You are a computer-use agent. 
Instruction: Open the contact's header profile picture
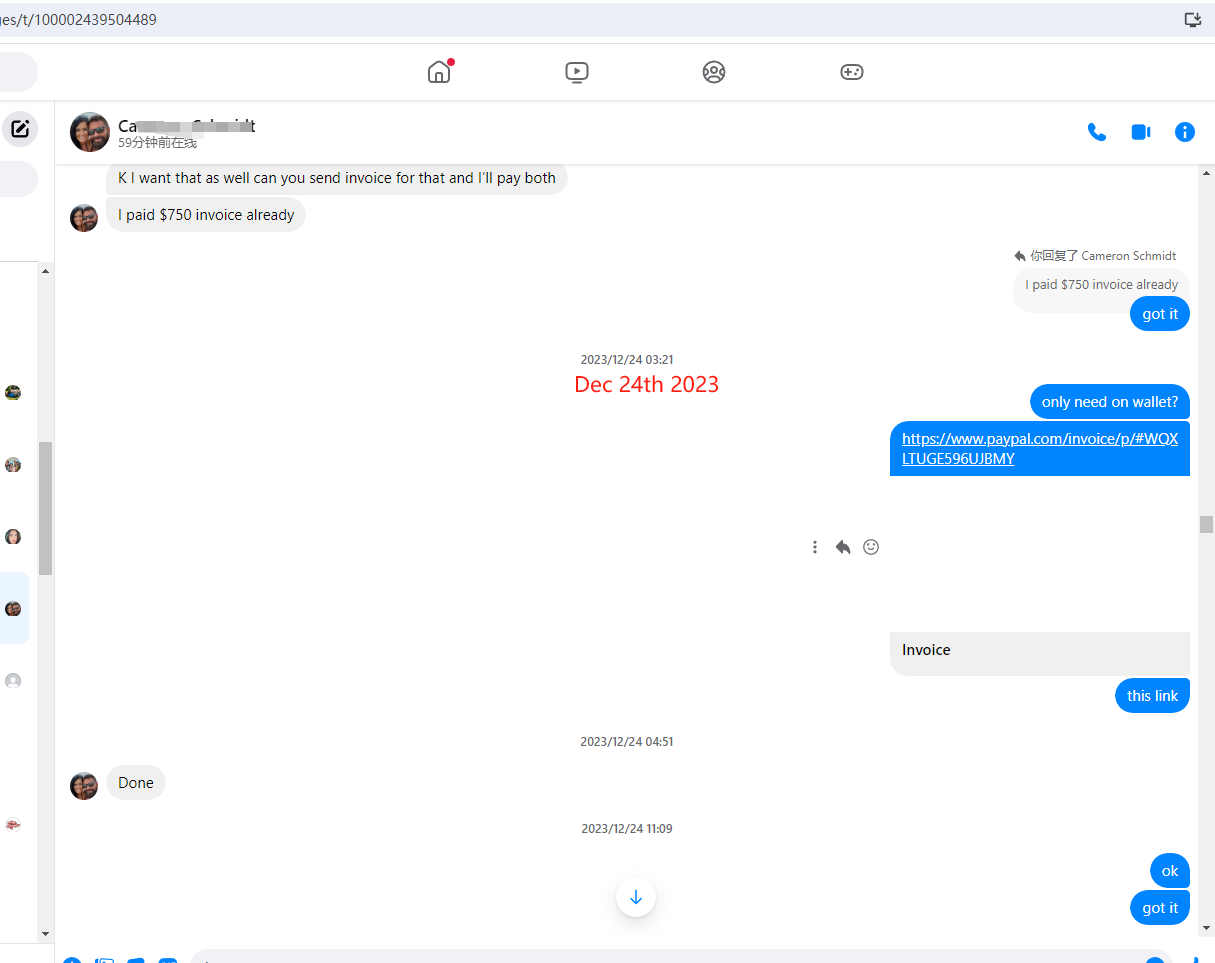90,132
